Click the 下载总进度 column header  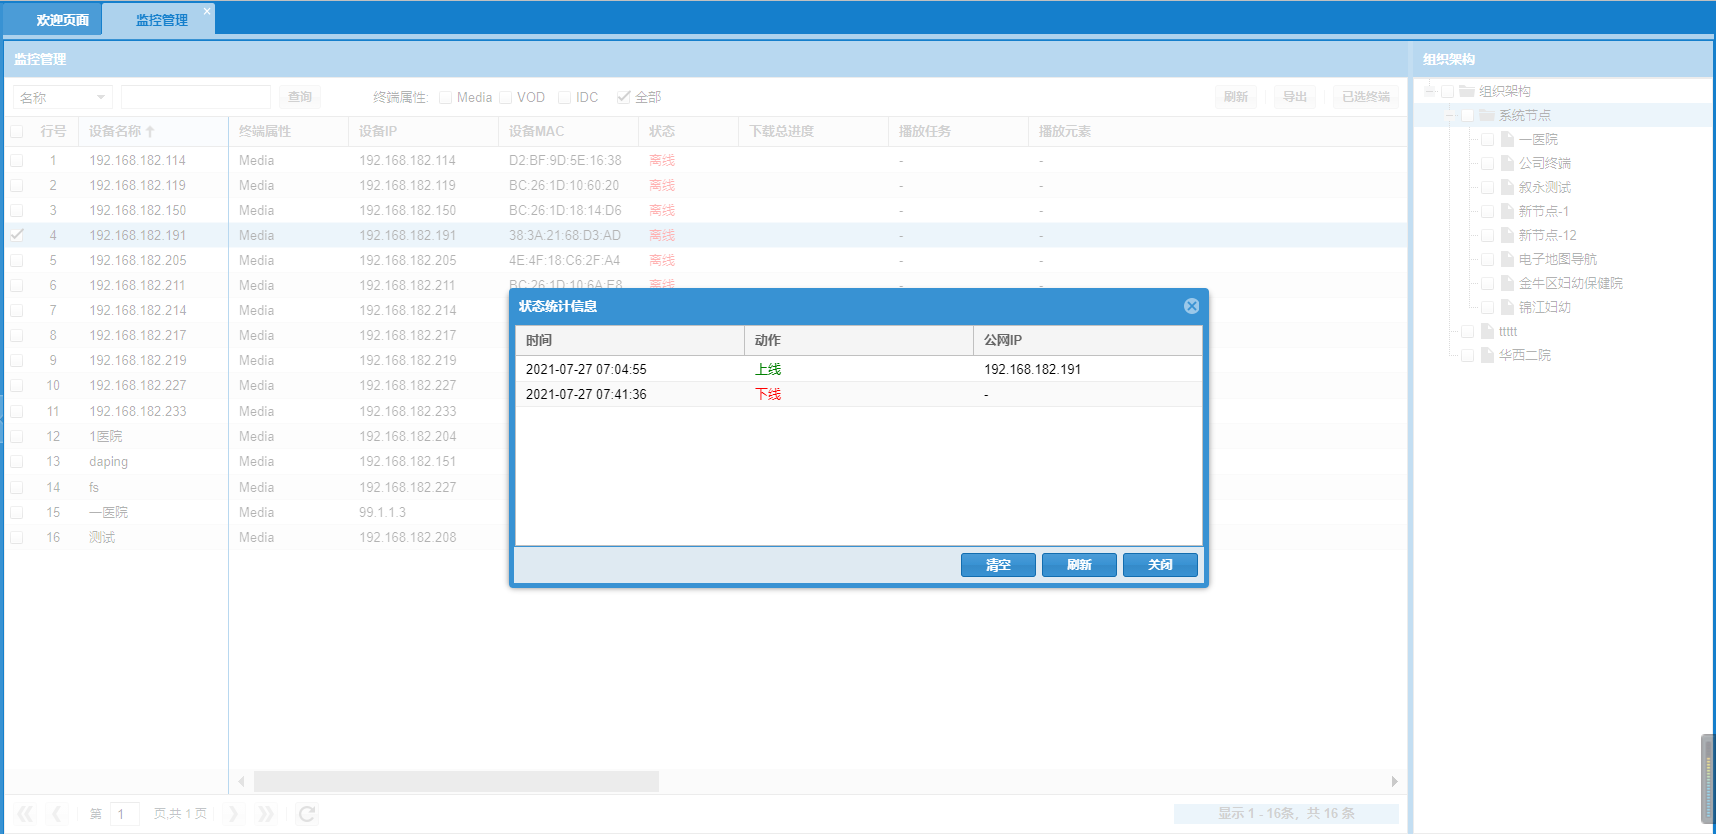[x=814, y=131]
